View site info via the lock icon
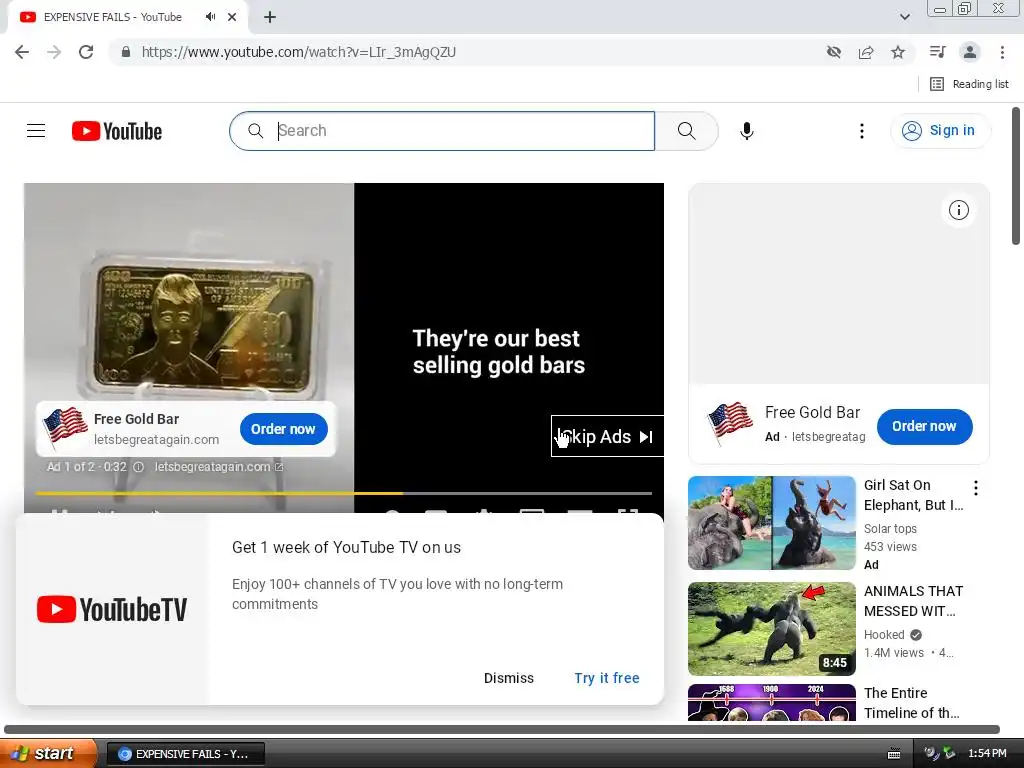The height and width of the screenshot is (768, 1024). [x=125, y=52]
